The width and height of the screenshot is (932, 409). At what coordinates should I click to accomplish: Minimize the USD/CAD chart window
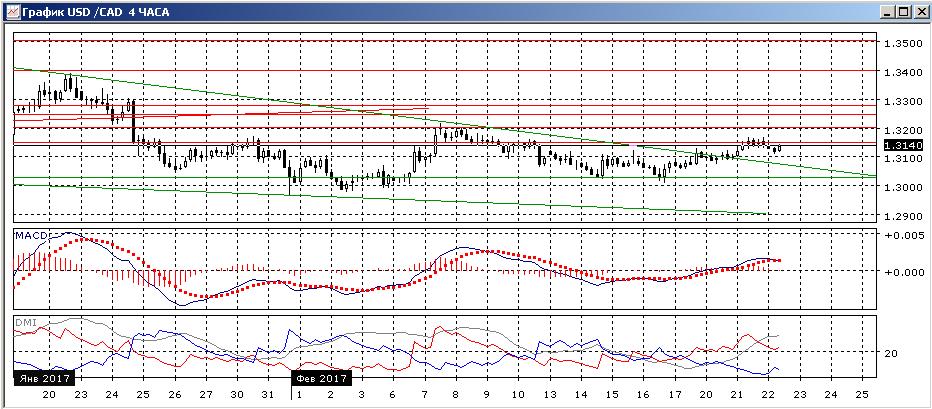tap(887, 11)
